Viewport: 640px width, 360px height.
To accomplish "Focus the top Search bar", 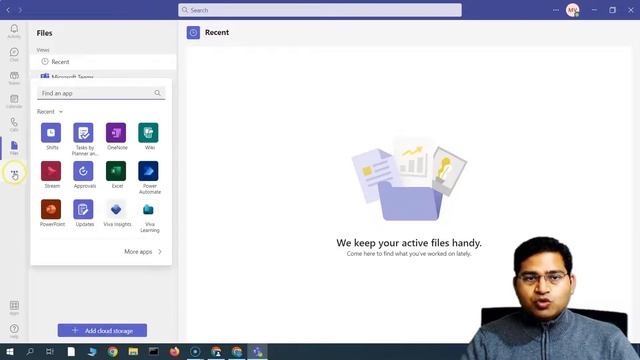I will [x=320, y=10].
